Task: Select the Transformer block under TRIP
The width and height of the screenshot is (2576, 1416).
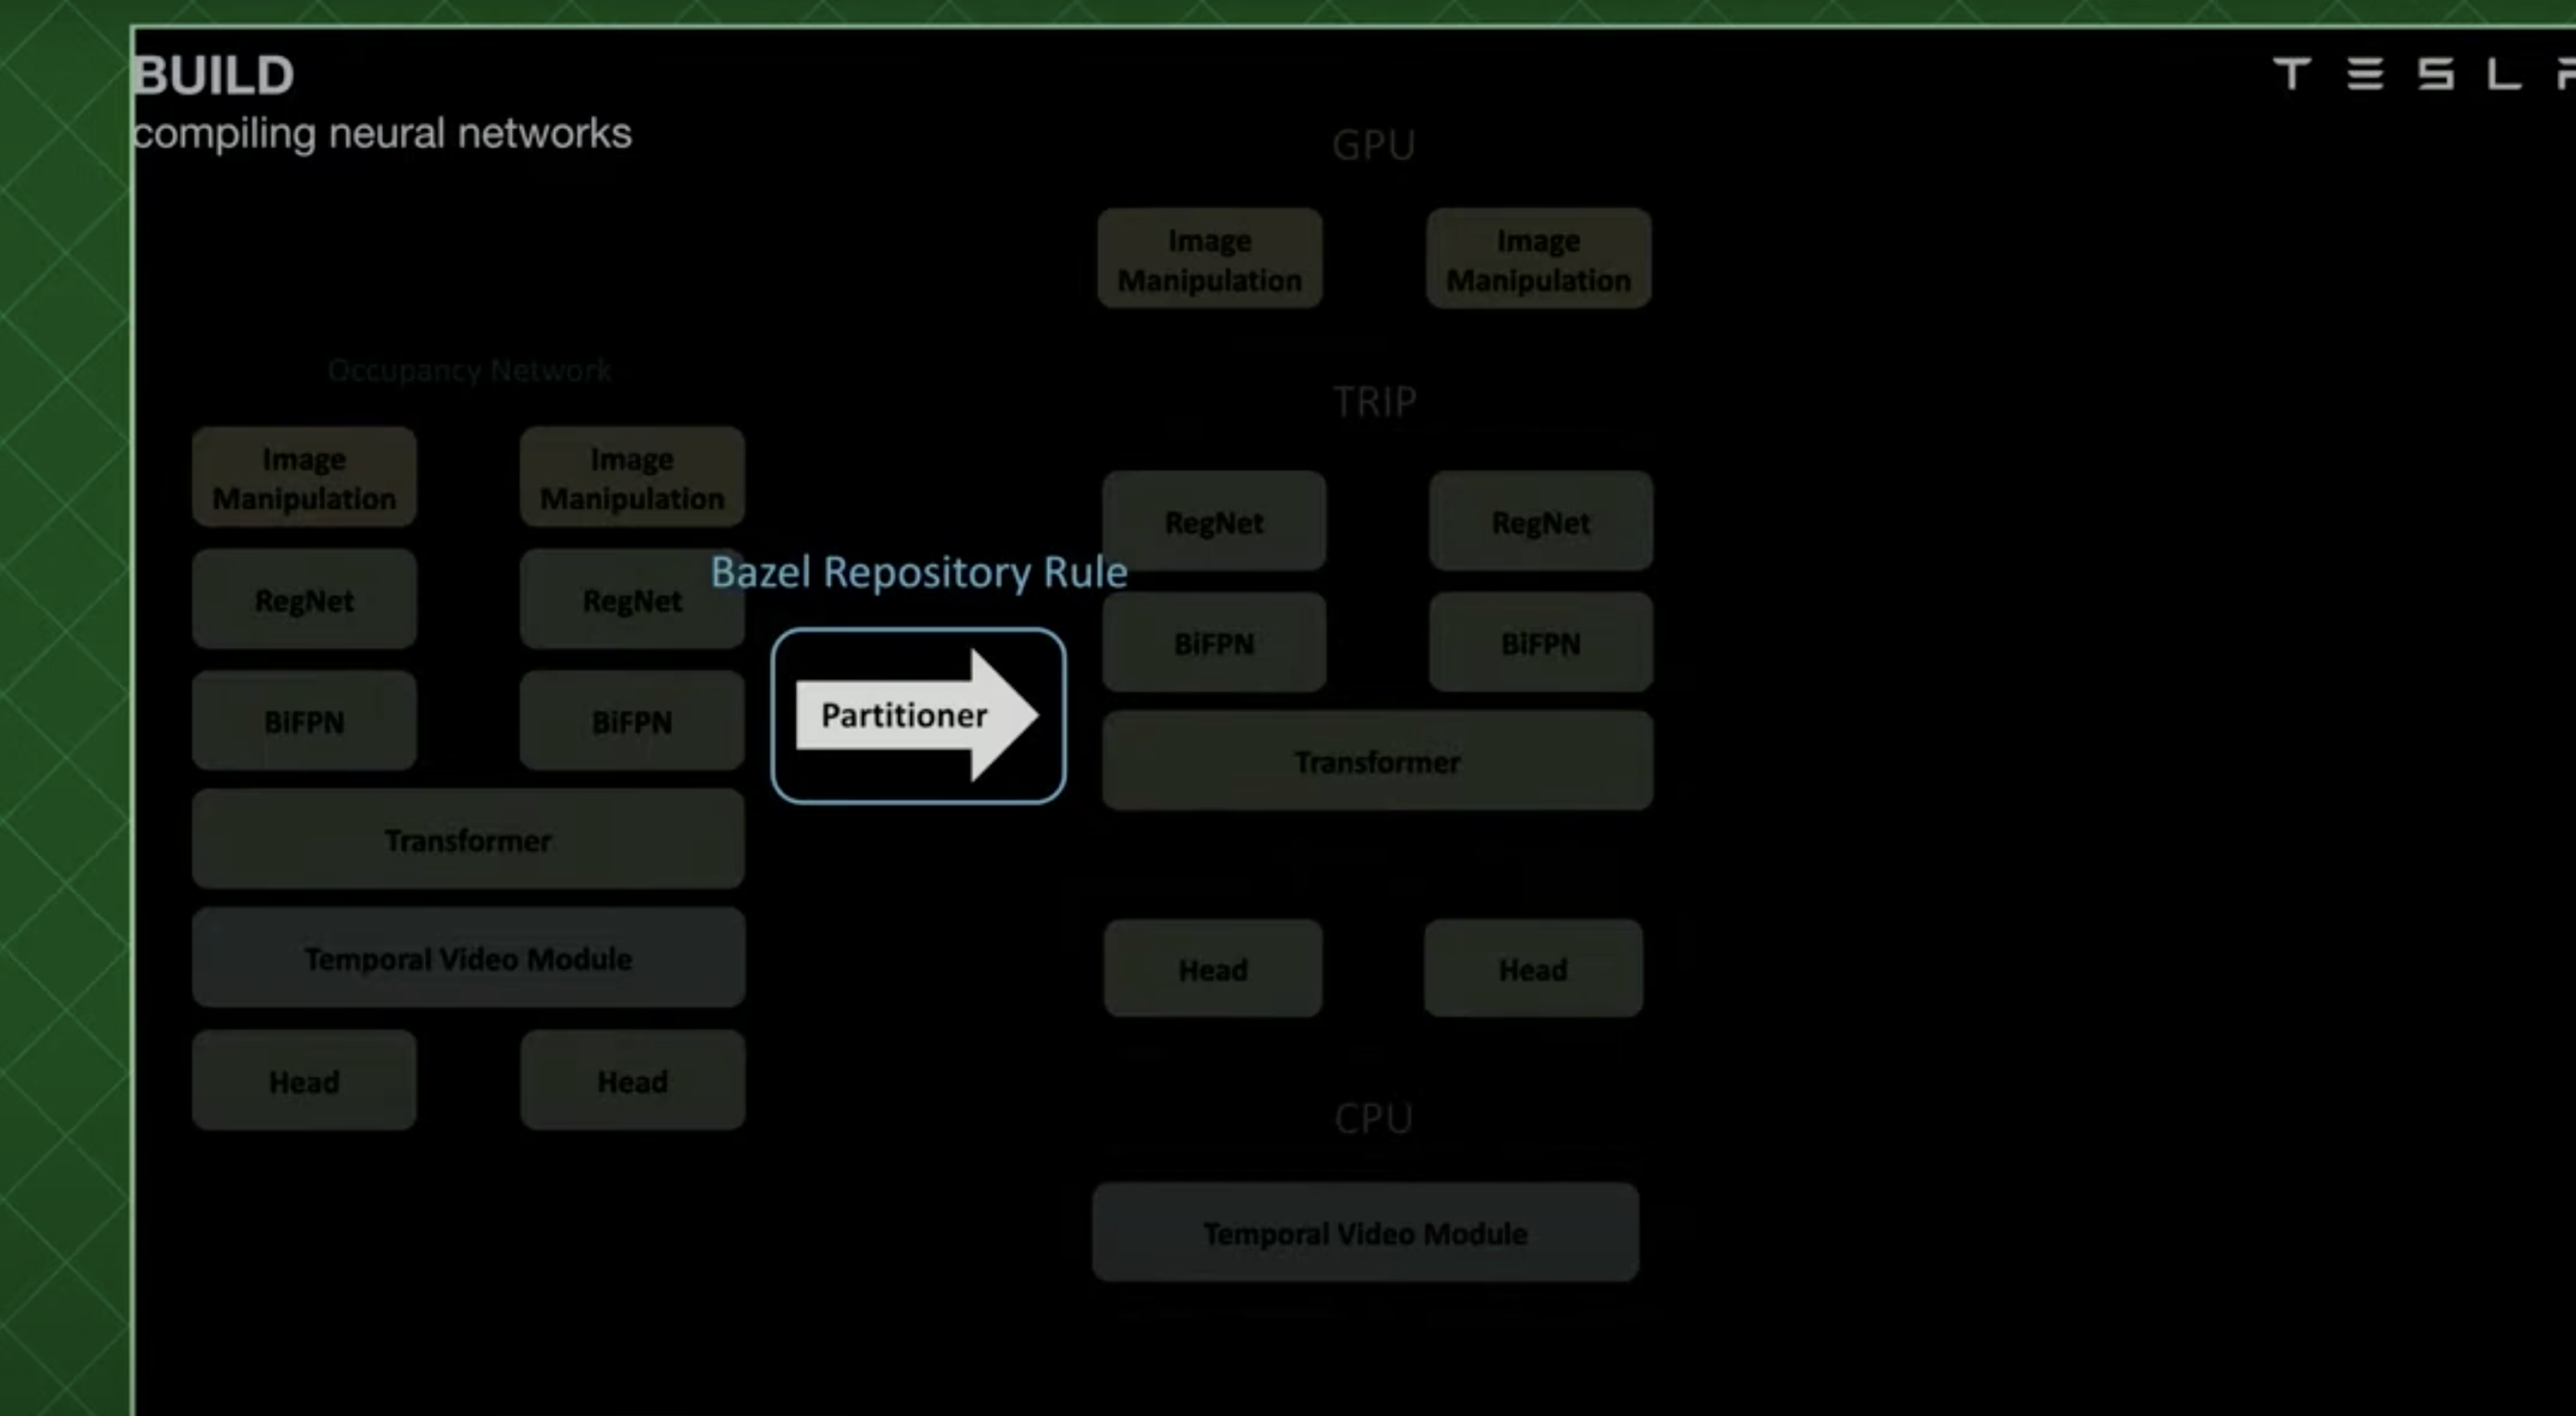Action: point(1377,762)
